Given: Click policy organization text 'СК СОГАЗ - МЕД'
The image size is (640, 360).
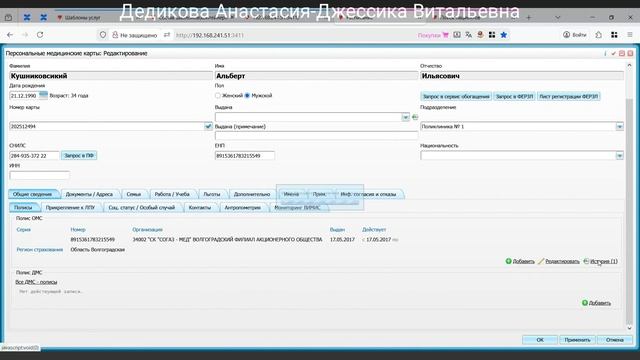Looking at the screenshot, I should click(x=227, y=240).
